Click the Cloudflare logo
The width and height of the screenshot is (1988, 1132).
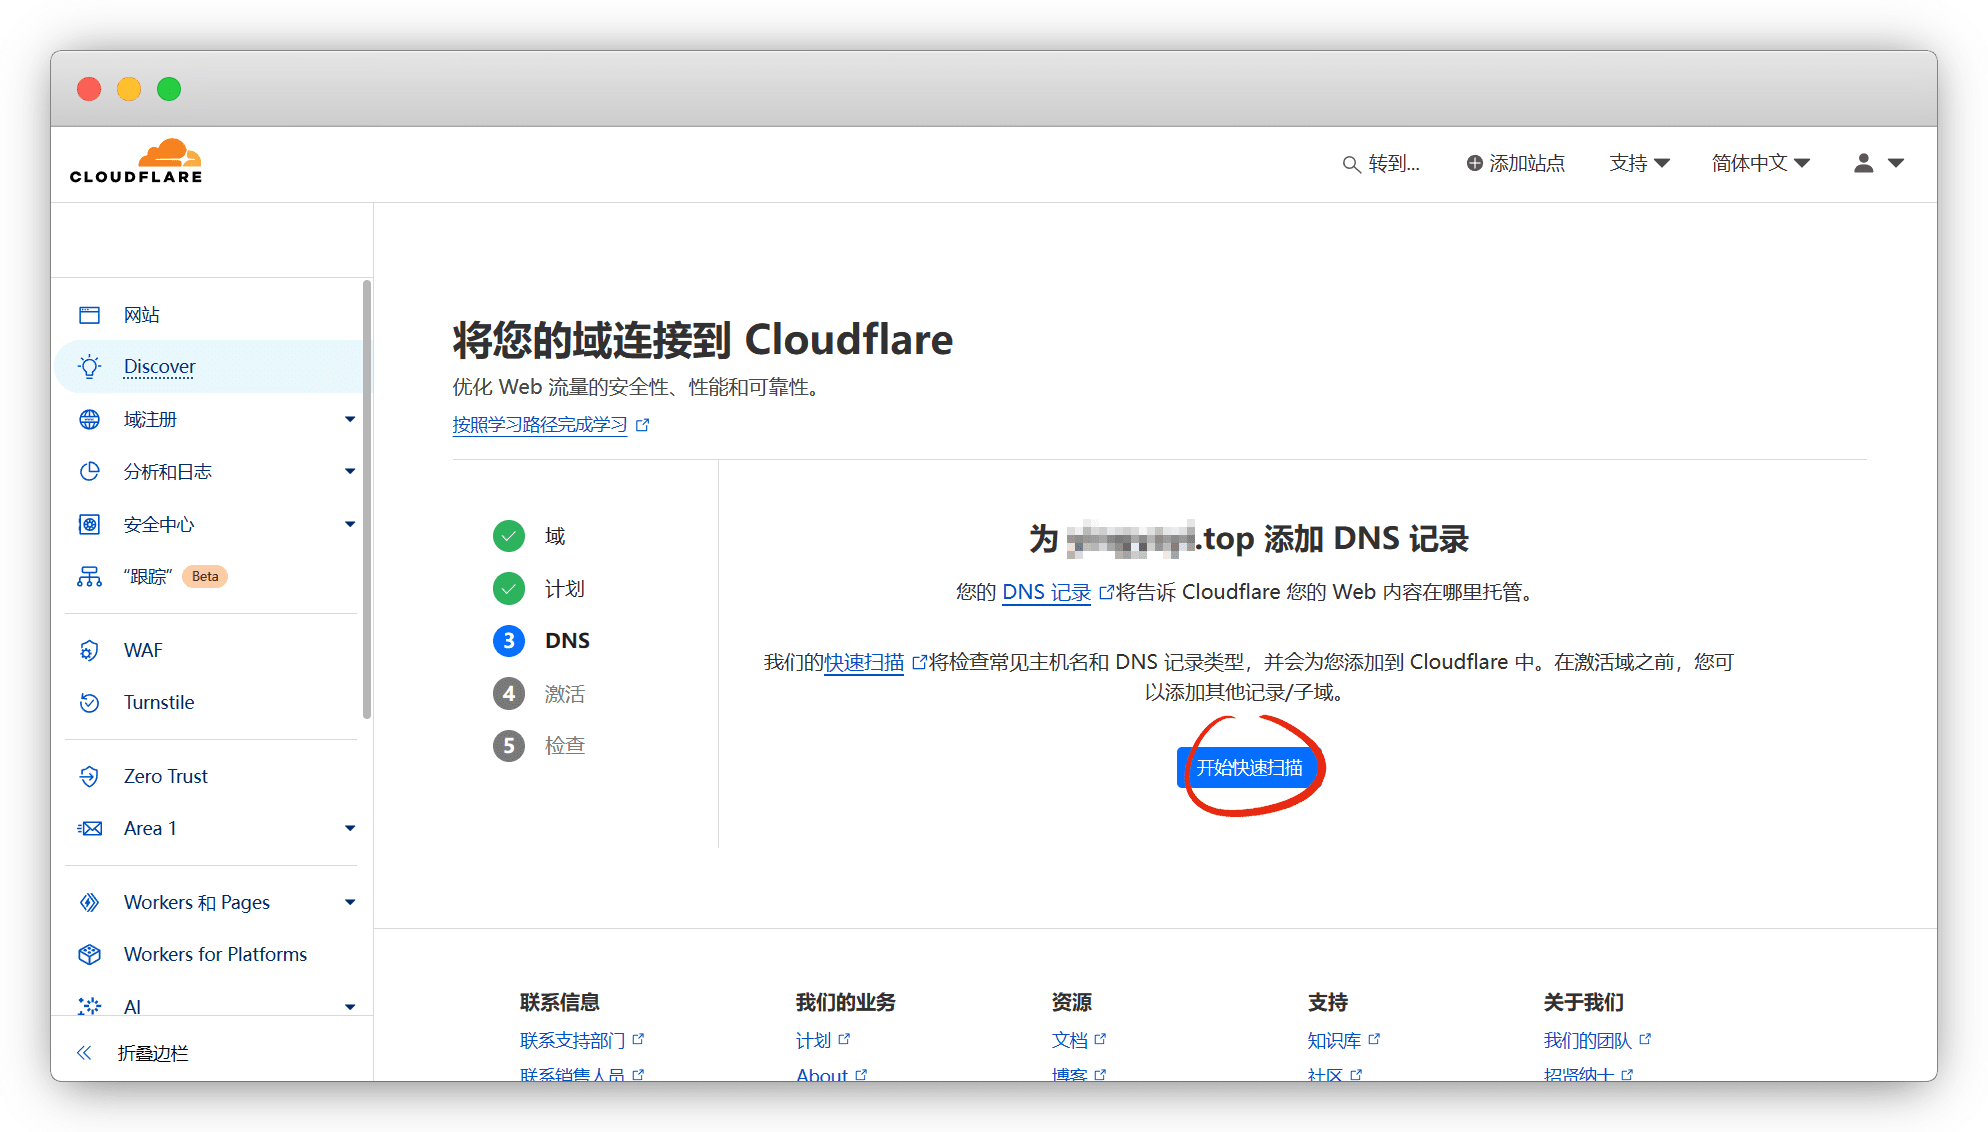click(136, 162)
